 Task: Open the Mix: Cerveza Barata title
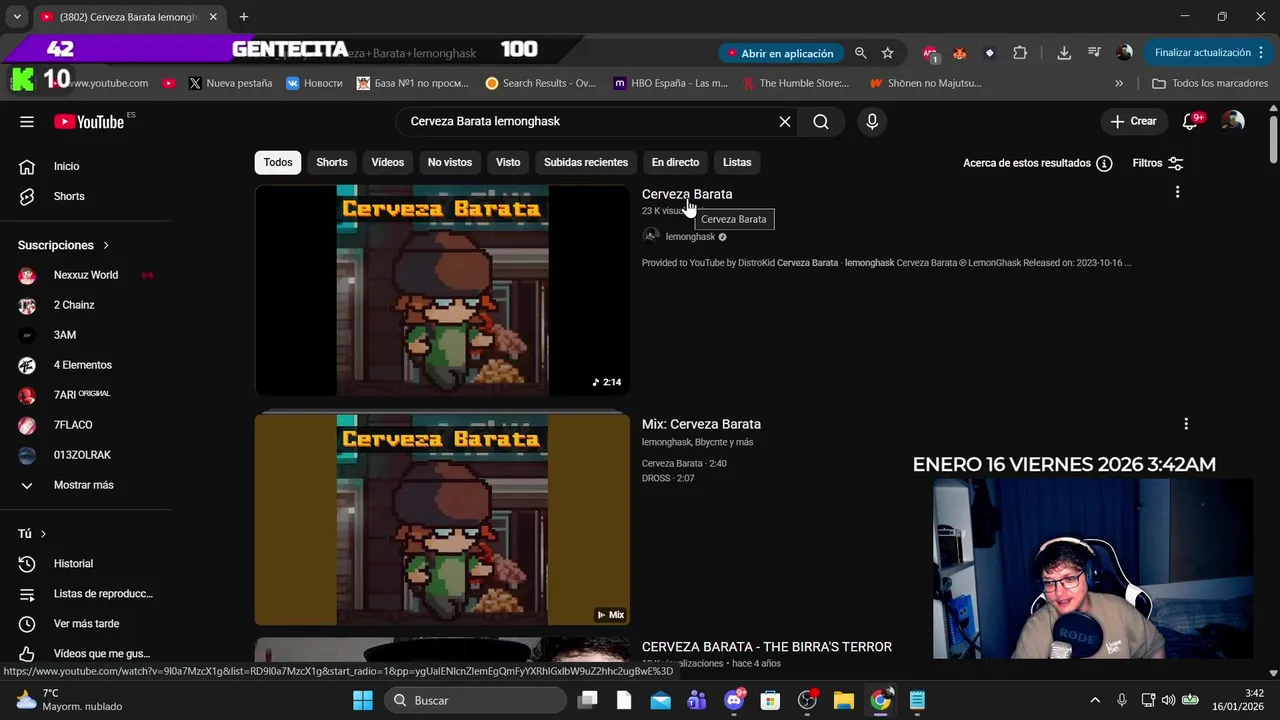click(701, 424)
